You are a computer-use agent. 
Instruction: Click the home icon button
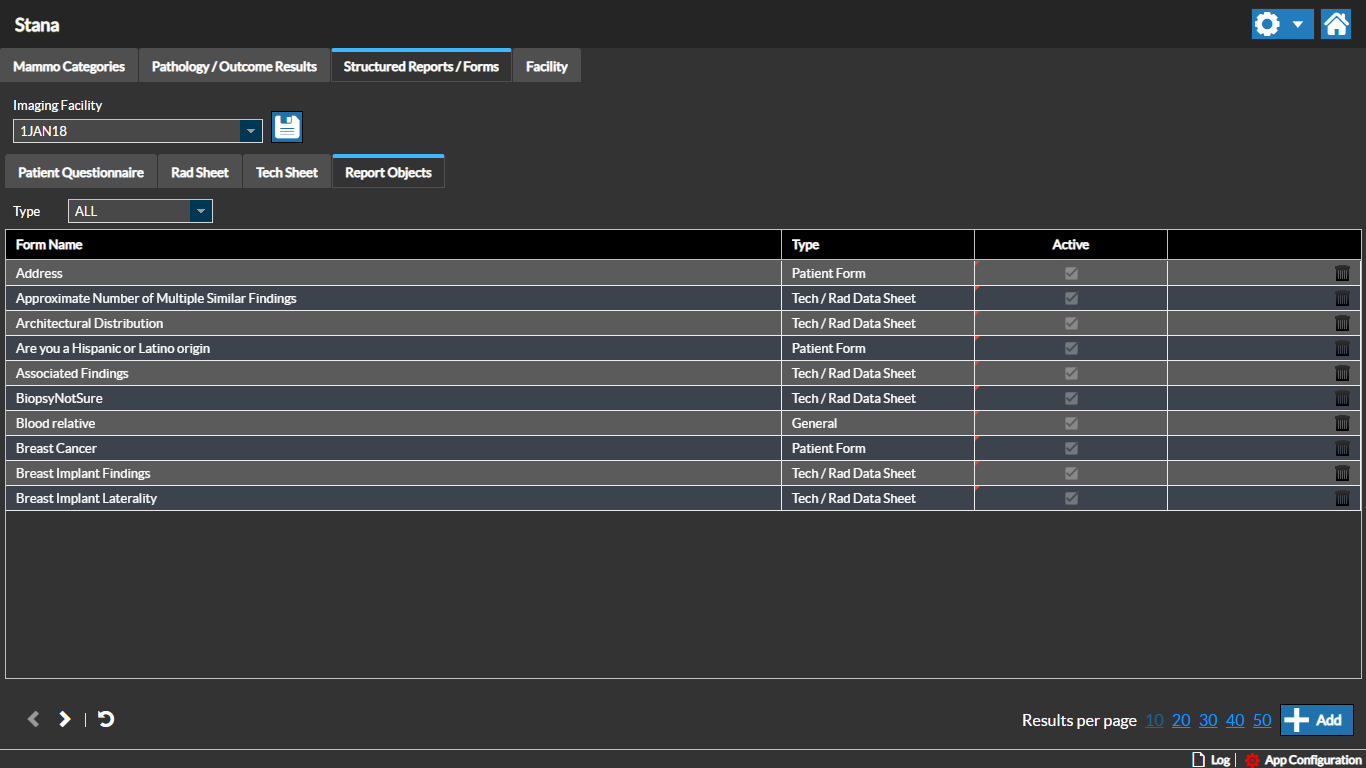click(x=1336, y=24)
